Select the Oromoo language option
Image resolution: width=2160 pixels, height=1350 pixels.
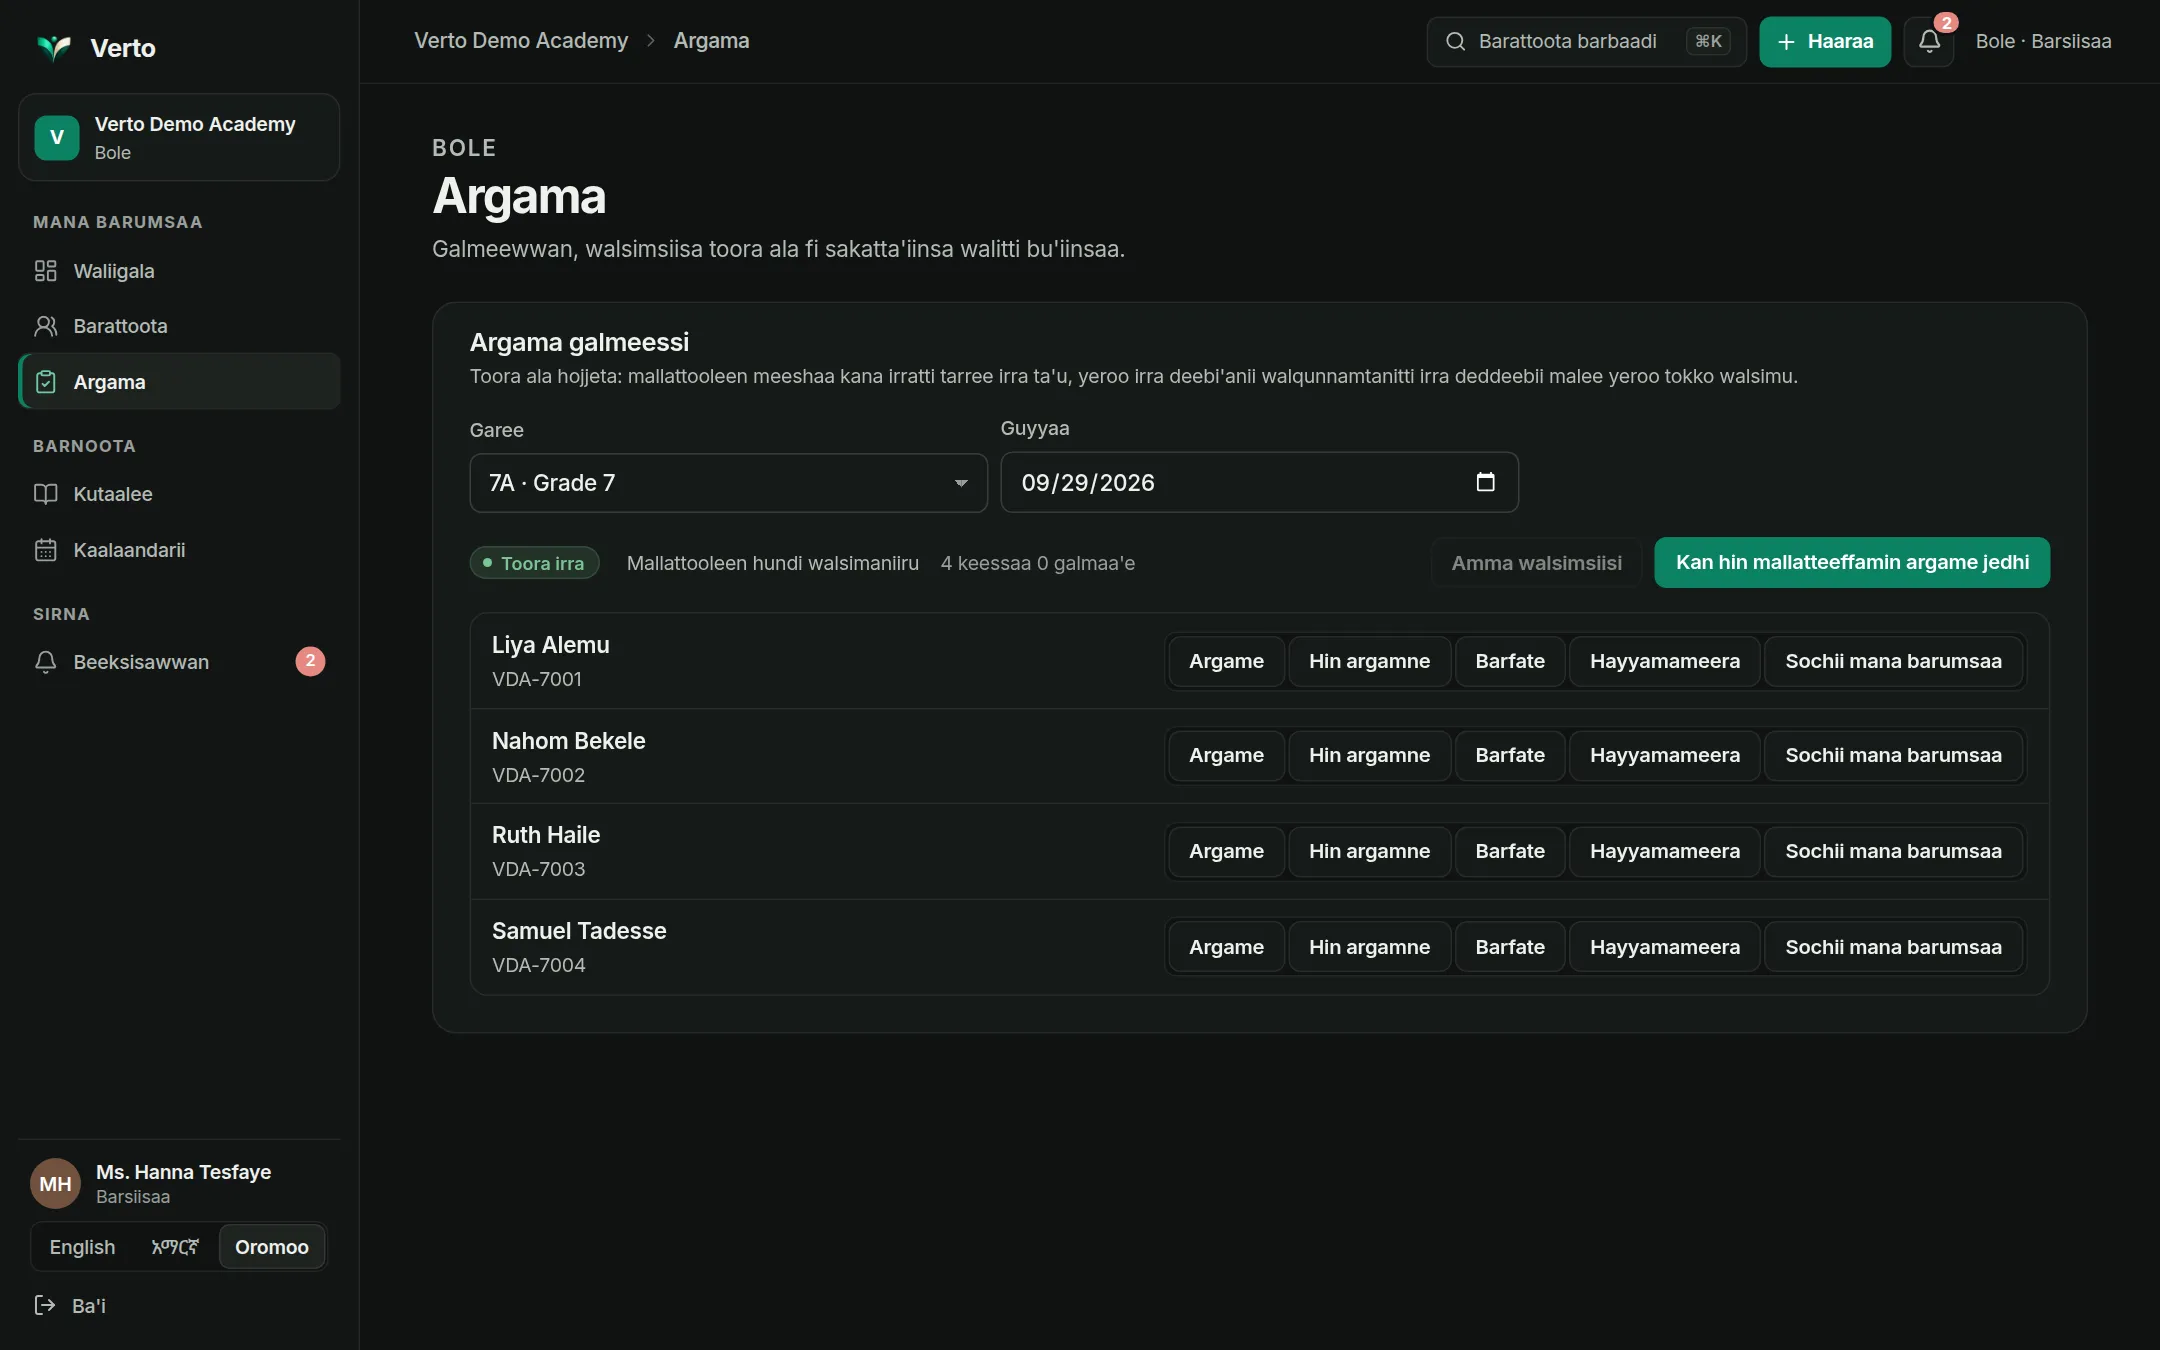click(272, 1247)
